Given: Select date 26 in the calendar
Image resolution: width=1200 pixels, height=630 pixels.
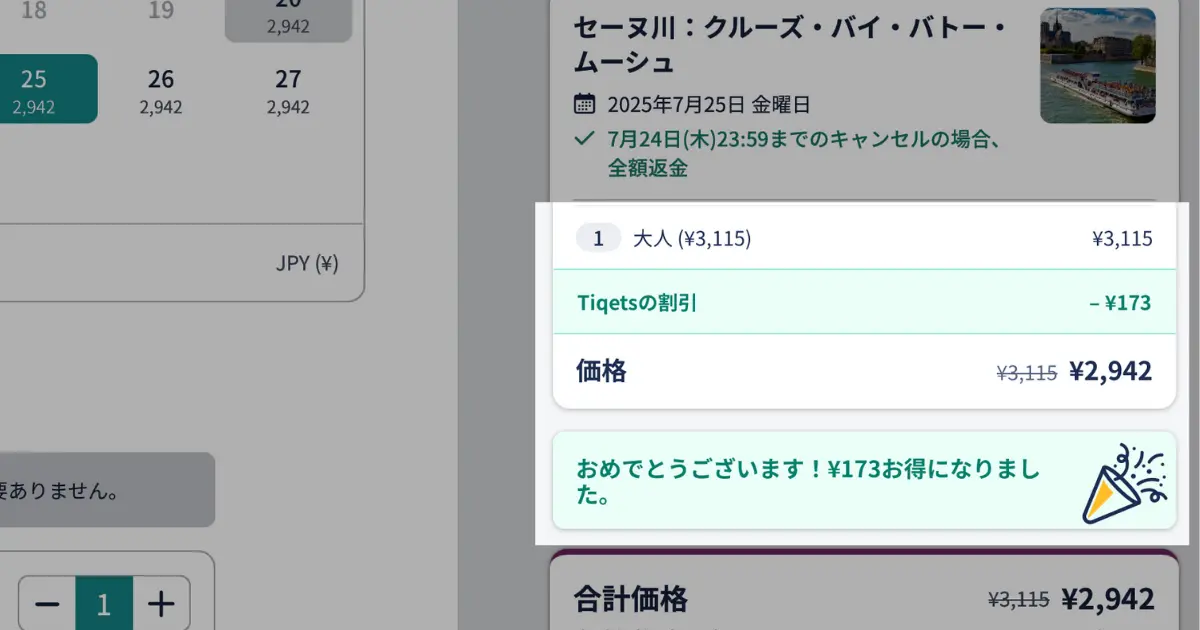Looking at the screenshot, I should [x=161, y=89].
